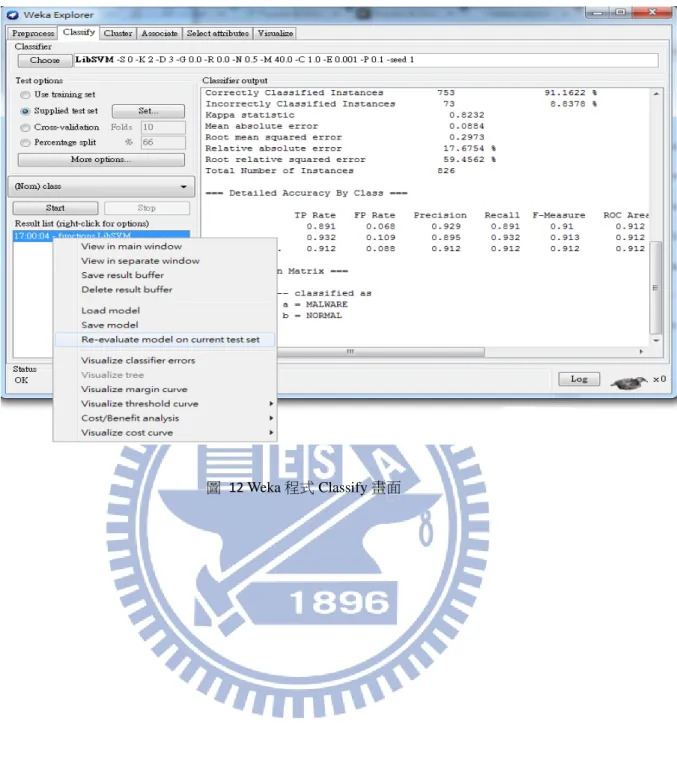Screen dimensions: 677x776
Task: Open More options... dialog
Action: click(101, 159)
